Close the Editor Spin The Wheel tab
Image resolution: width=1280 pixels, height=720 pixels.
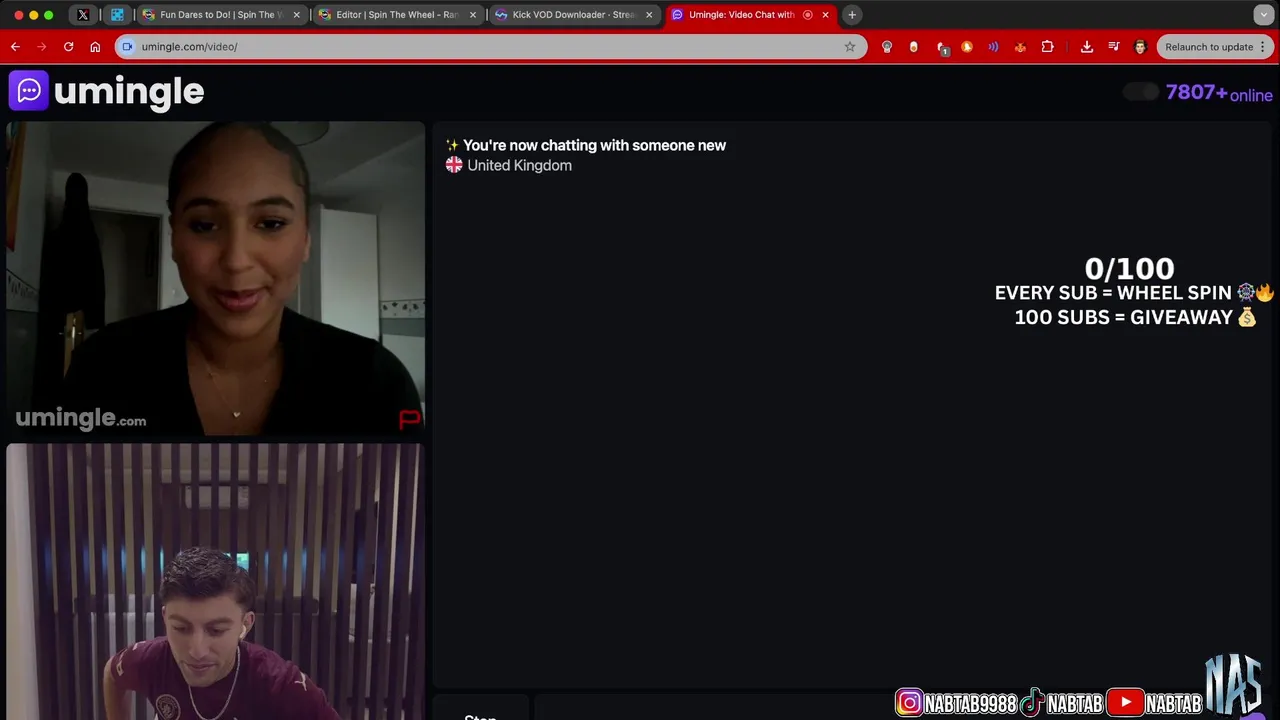473,15
